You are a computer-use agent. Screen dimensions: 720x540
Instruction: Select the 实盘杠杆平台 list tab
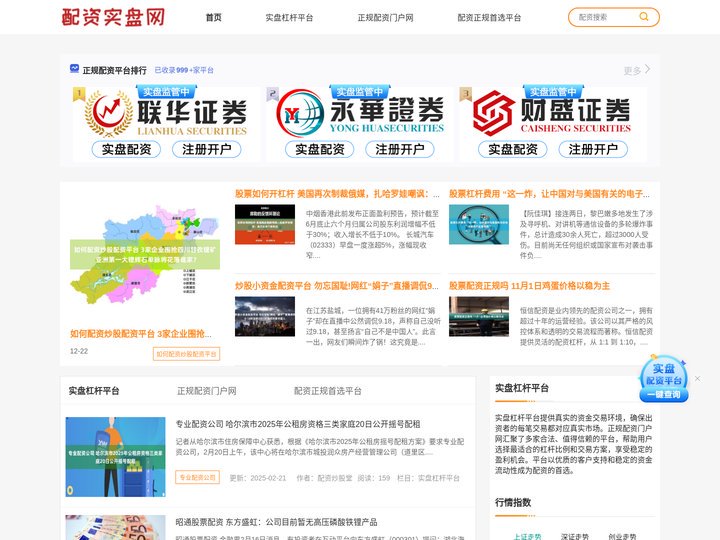point(94,391)
